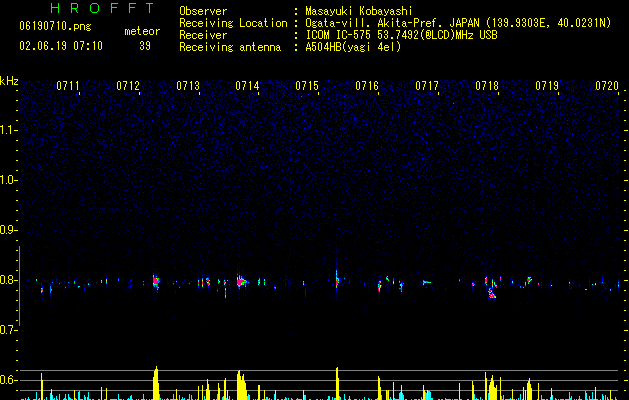Click the tall yellow signal peak after 0712

click(x=156, y=383)
